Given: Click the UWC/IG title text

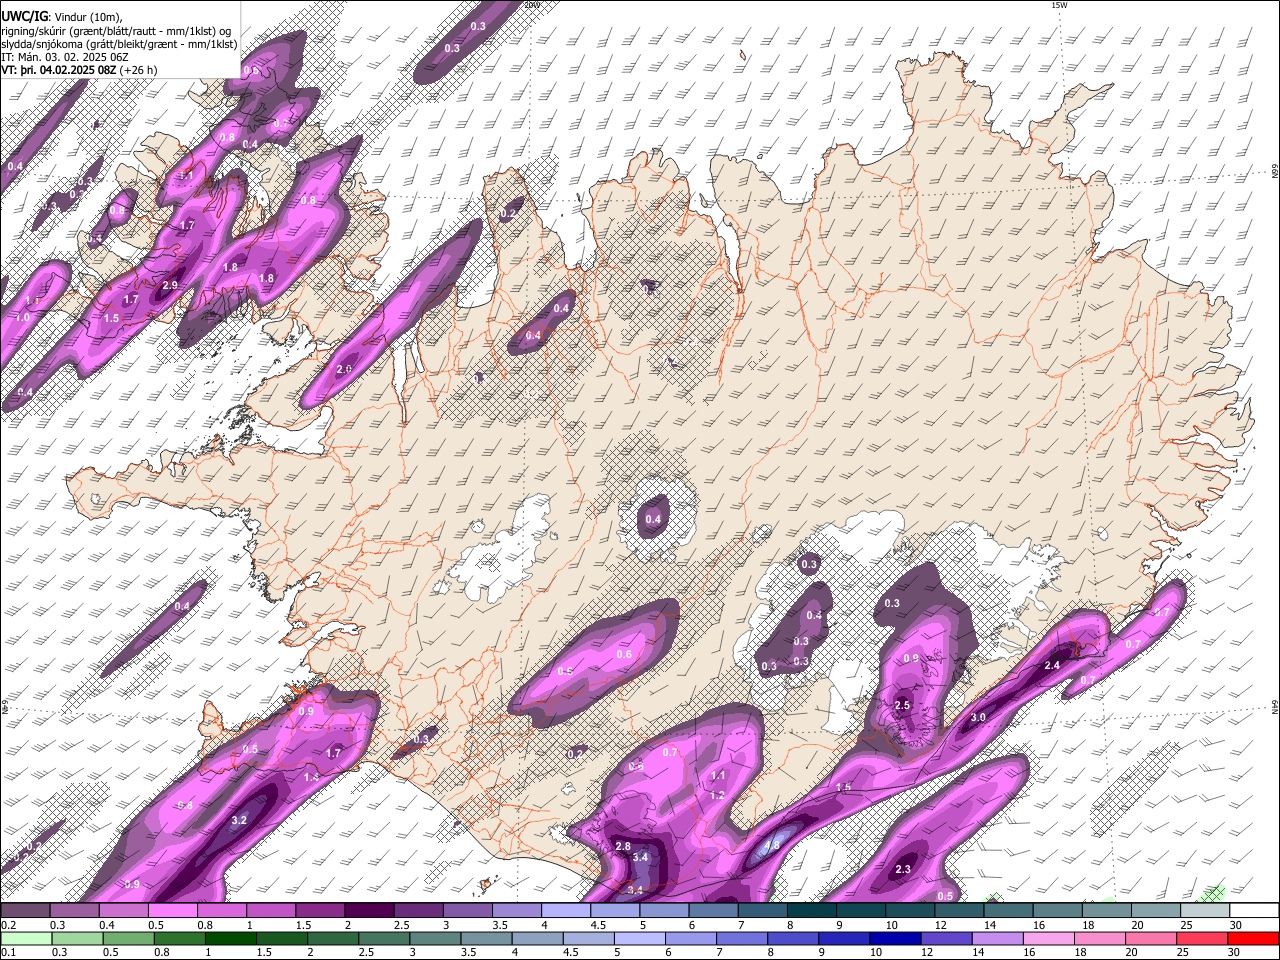Looking at the screenshot, I should 25,16.
